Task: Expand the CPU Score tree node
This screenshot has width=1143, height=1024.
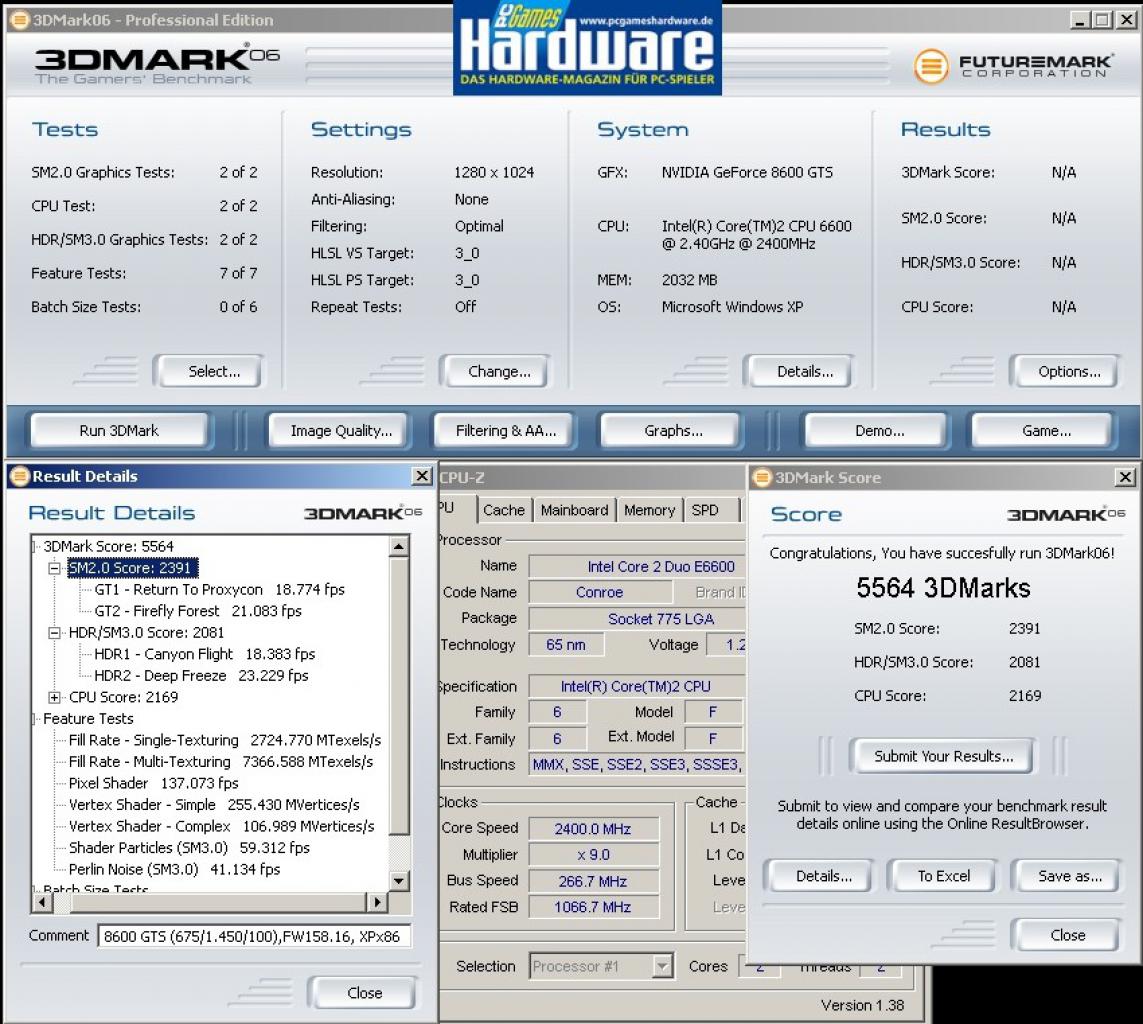Action: tap(54, 697)
